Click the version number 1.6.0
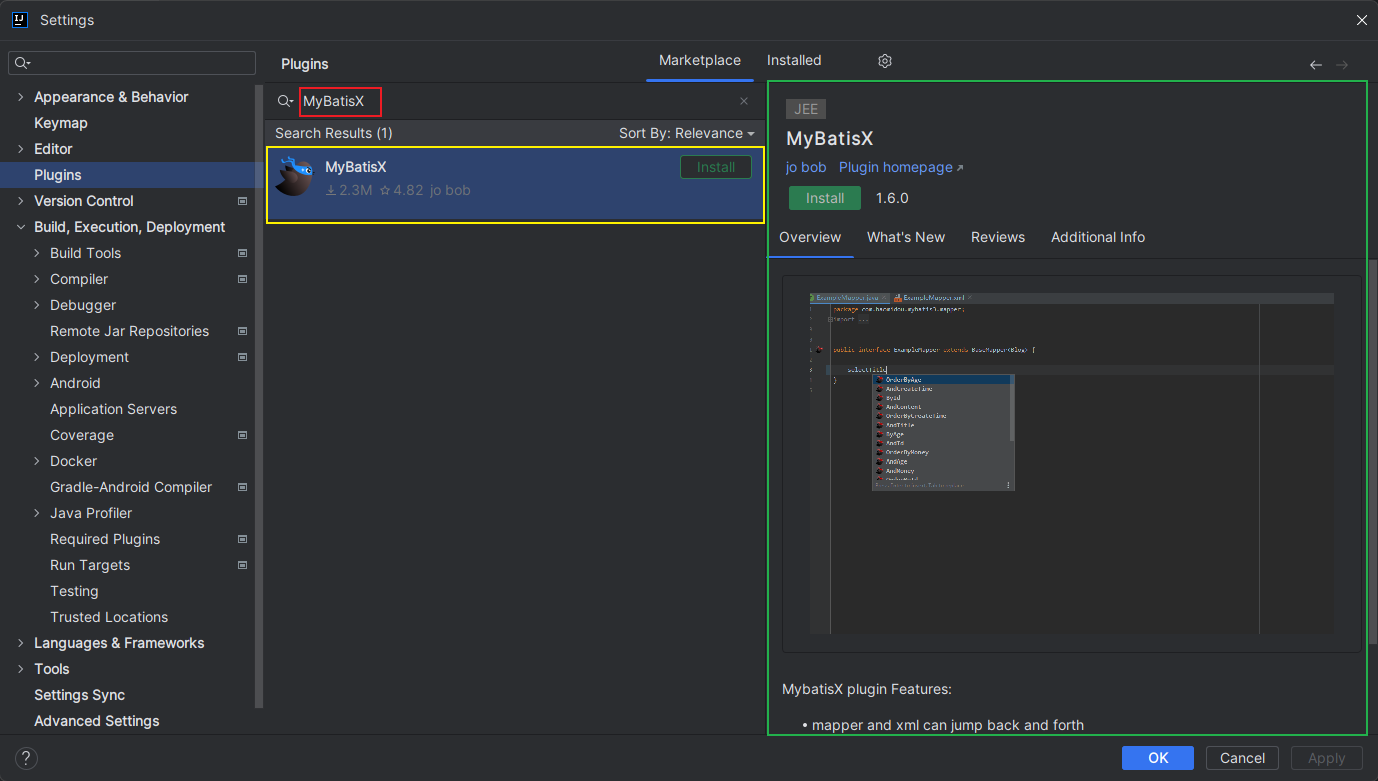The height and width of the screenshot is (781, 1378). [x=892, y=198]
